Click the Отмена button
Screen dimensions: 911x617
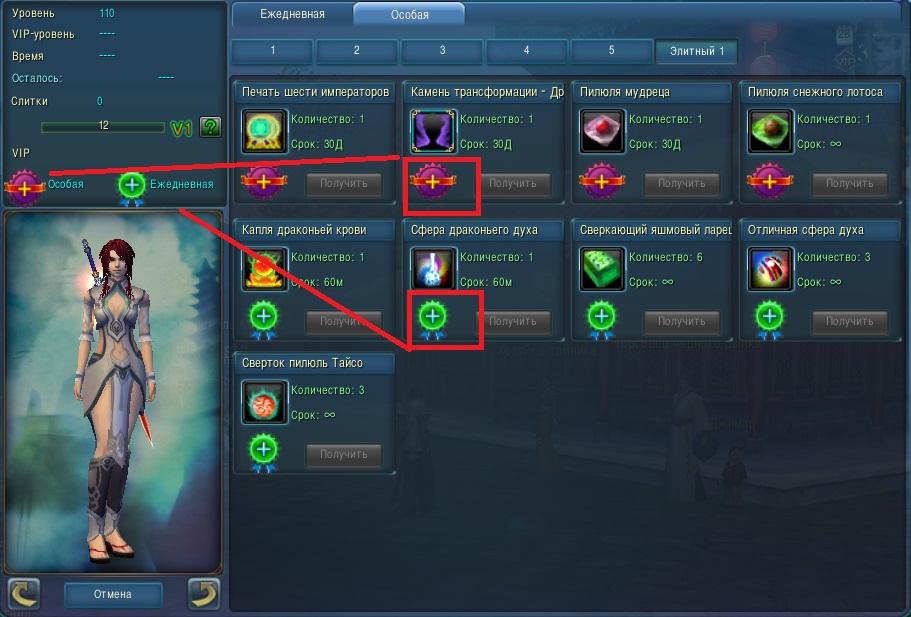coord(113,594)
